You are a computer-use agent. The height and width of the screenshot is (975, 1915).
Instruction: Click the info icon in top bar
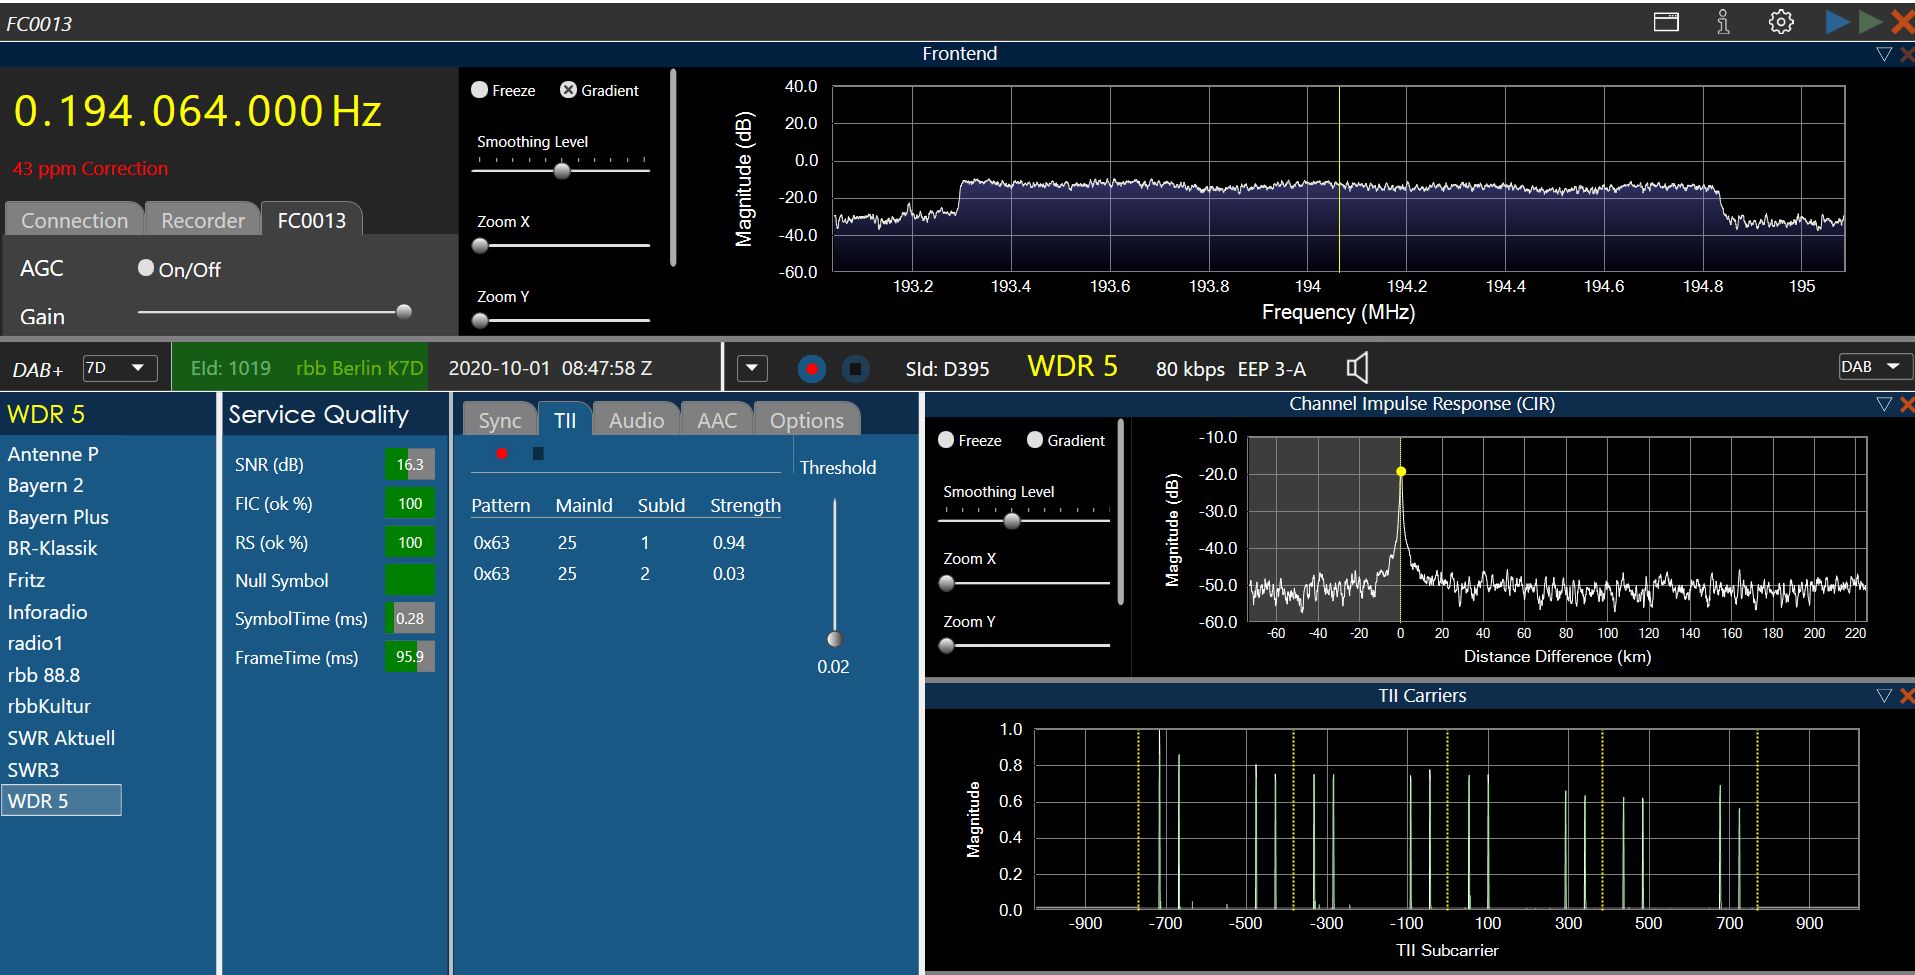click(x=1723, y=22)
